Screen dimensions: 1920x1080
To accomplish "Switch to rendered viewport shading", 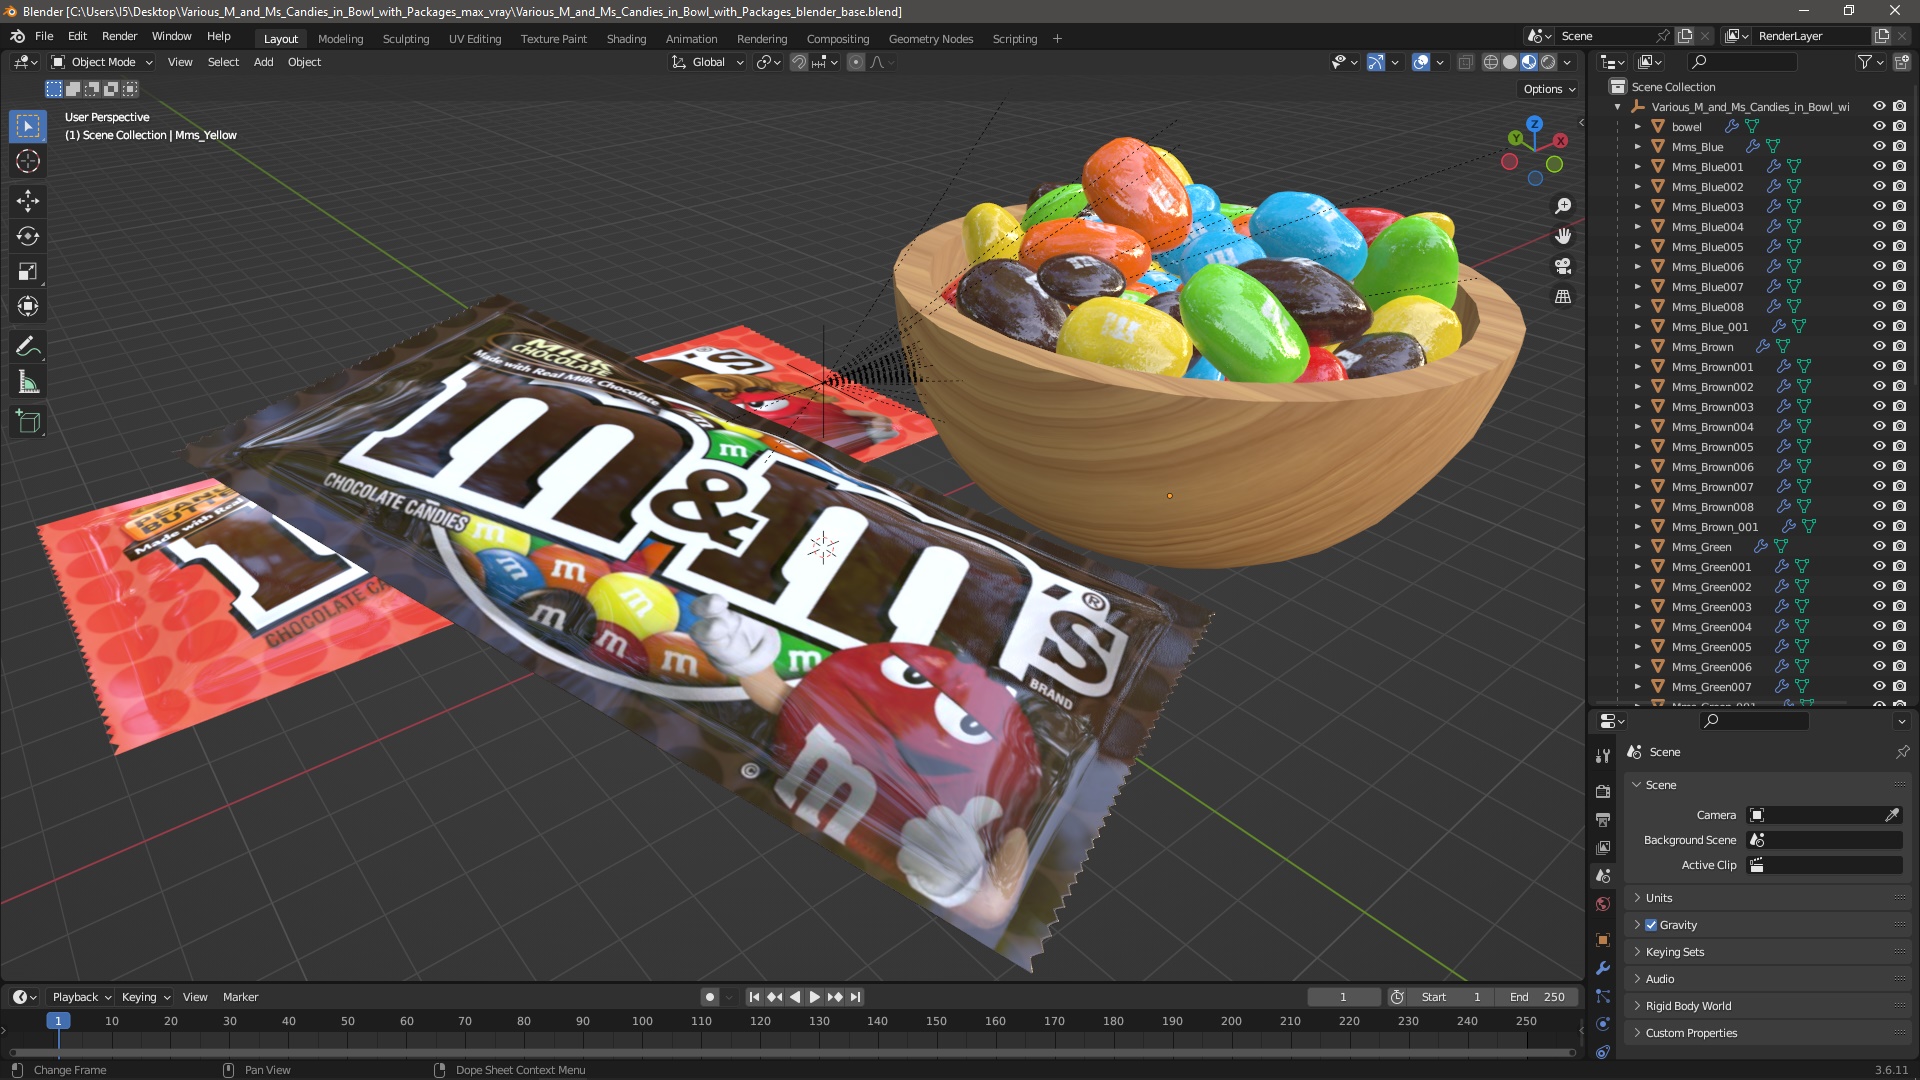I will click(x=1548, y=62).
